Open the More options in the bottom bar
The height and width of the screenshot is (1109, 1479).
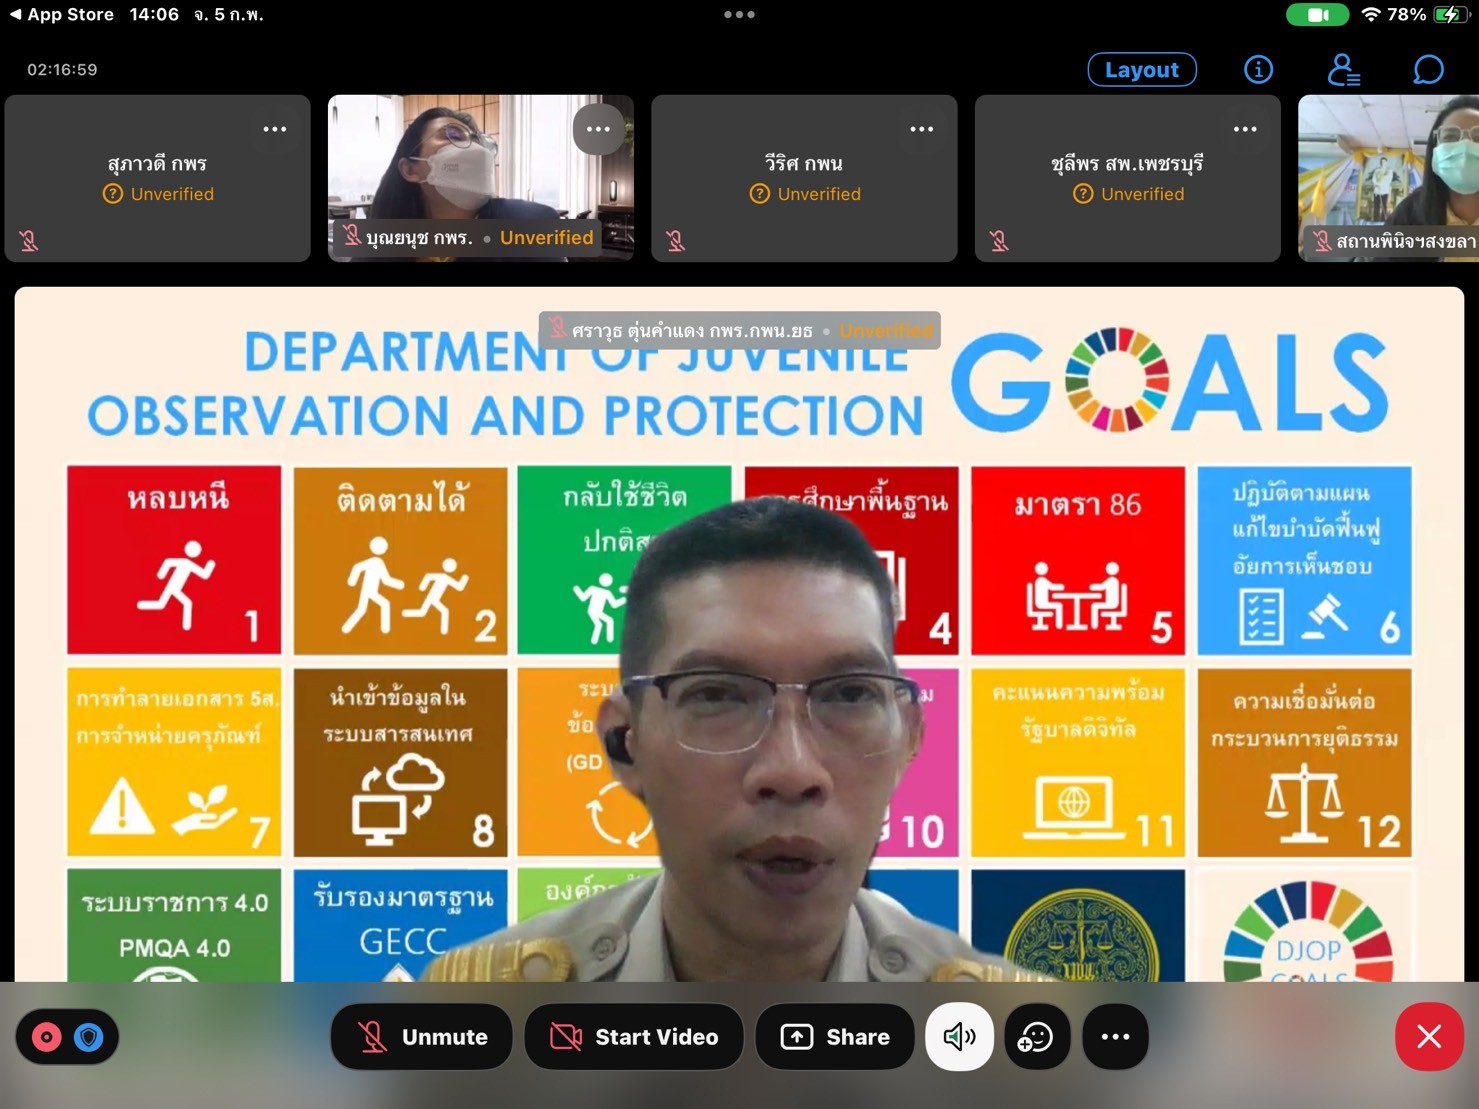[x=1115, y=1037]
